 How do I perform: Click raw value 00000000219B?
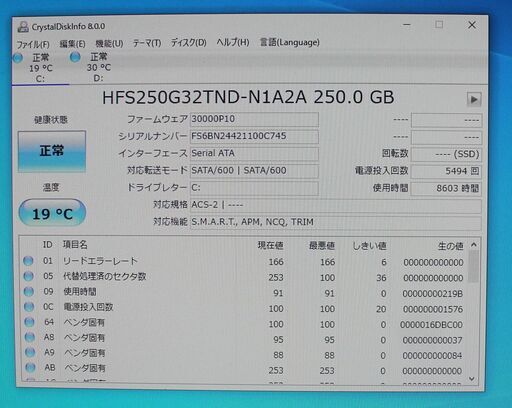tap(432, 294)
